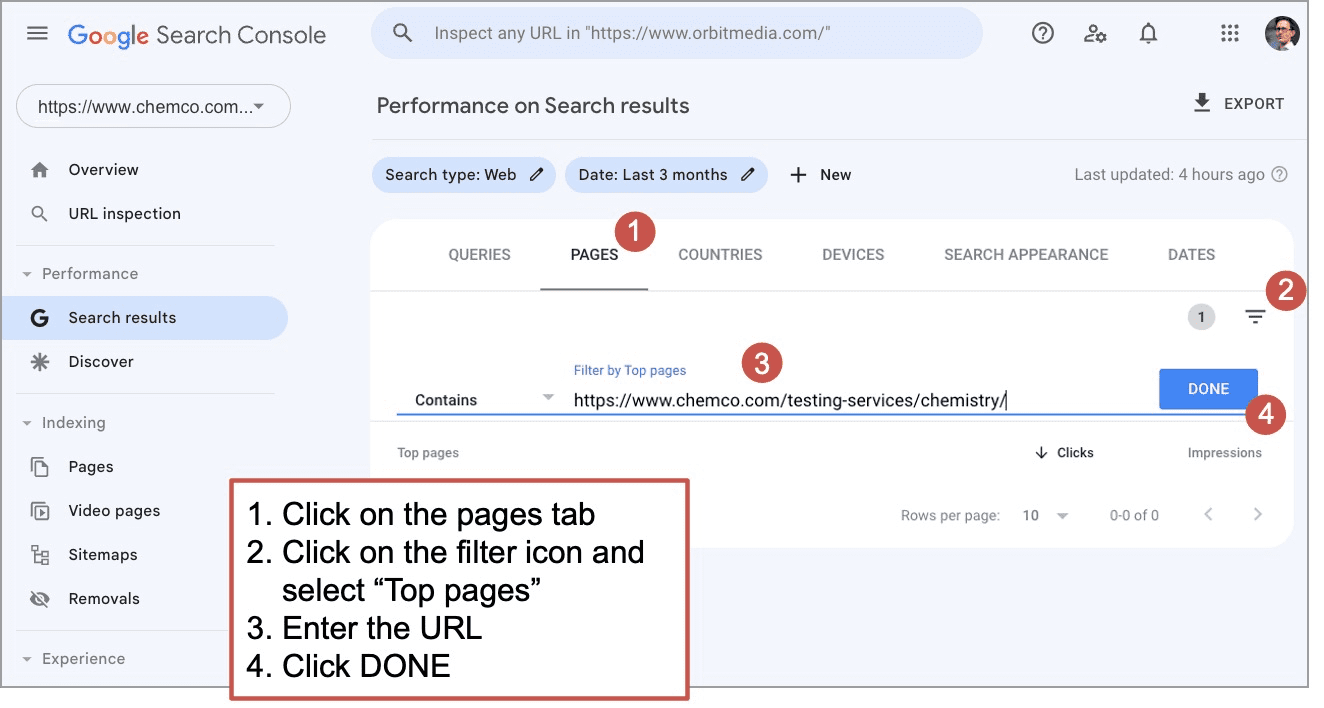Open the Google apps grid
1324x708 pixels.
[1230, 33]
